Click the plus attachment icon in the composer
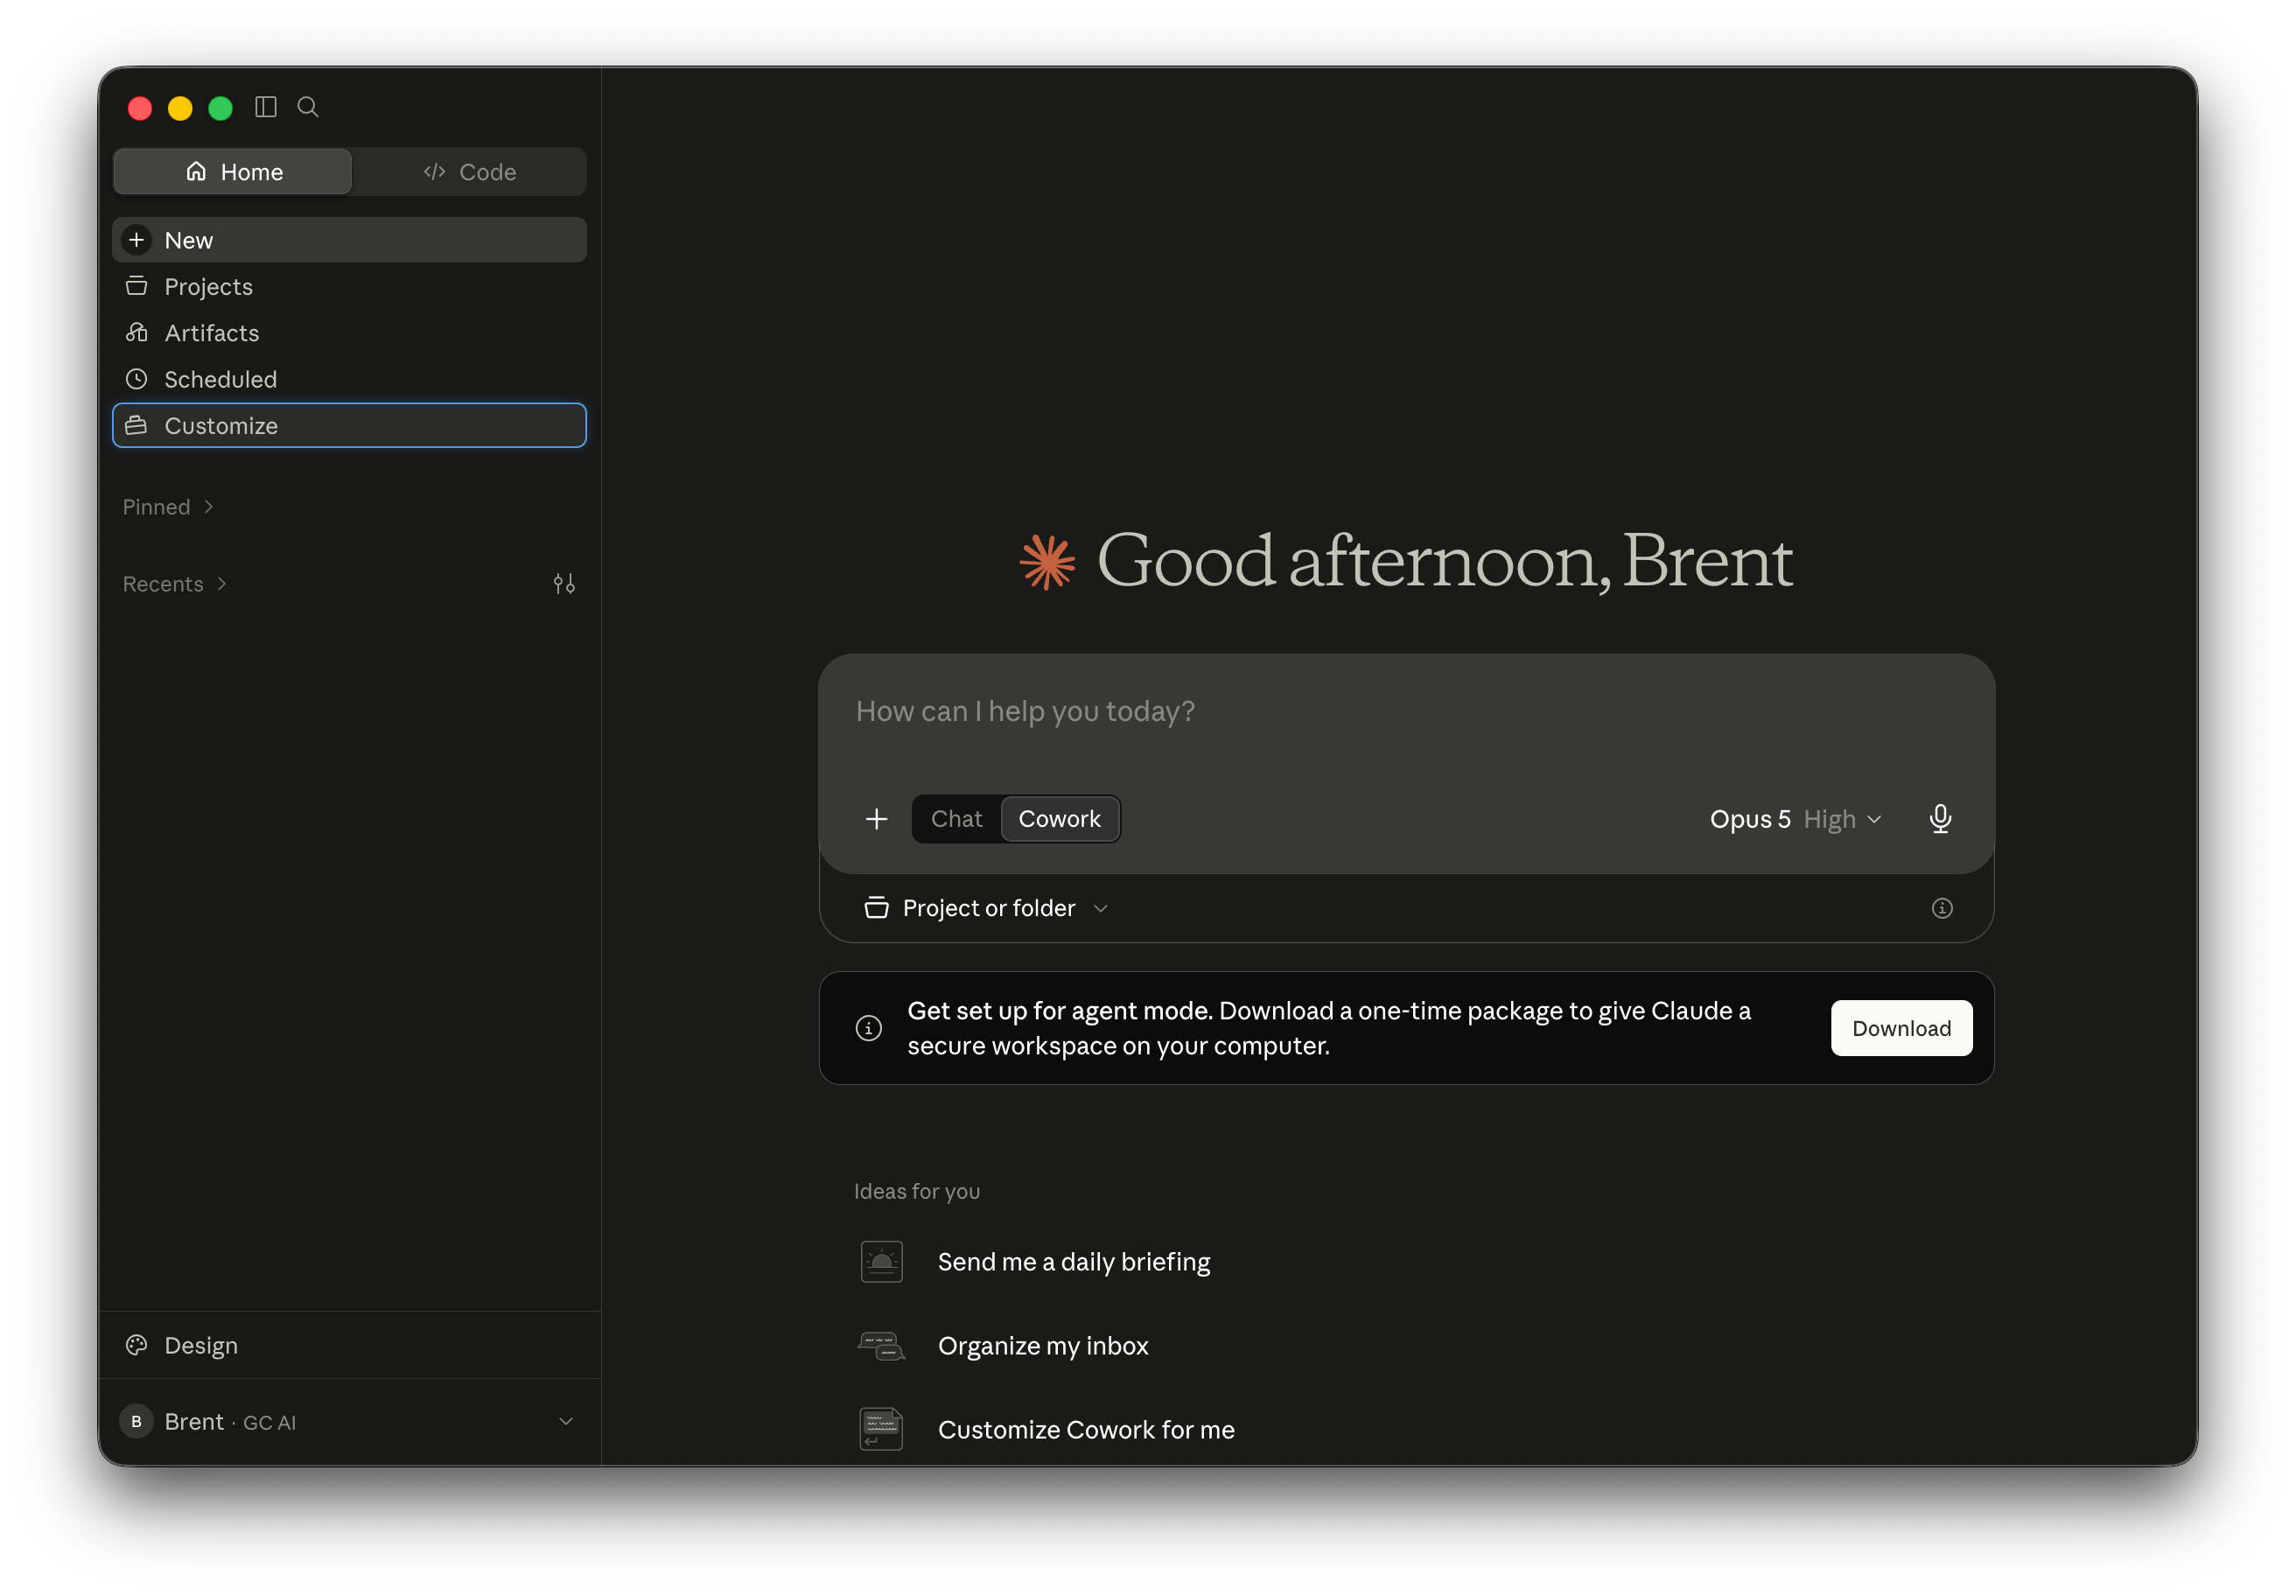The width and height of the screenshot is (2296, 1596). coord(876,819)
